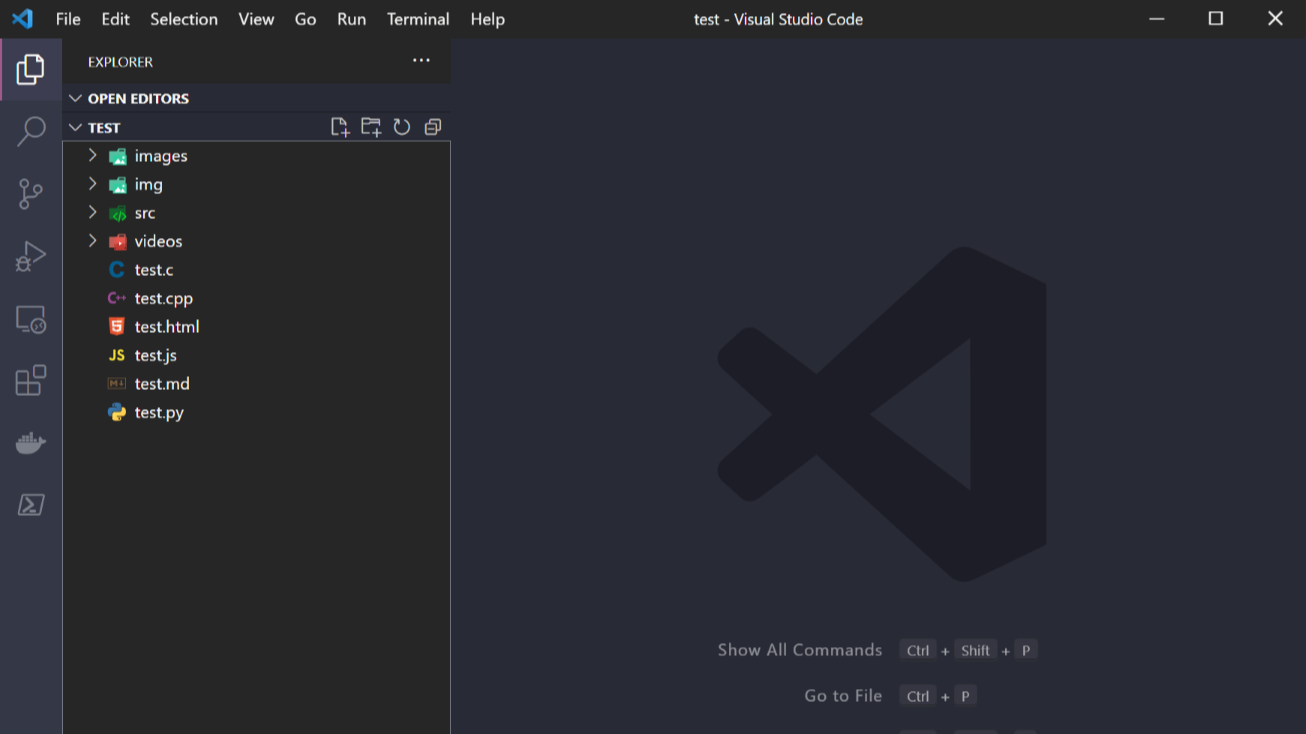Click the EXPLORER panel title
The image size is (1306, 734).
click(120, 62)
